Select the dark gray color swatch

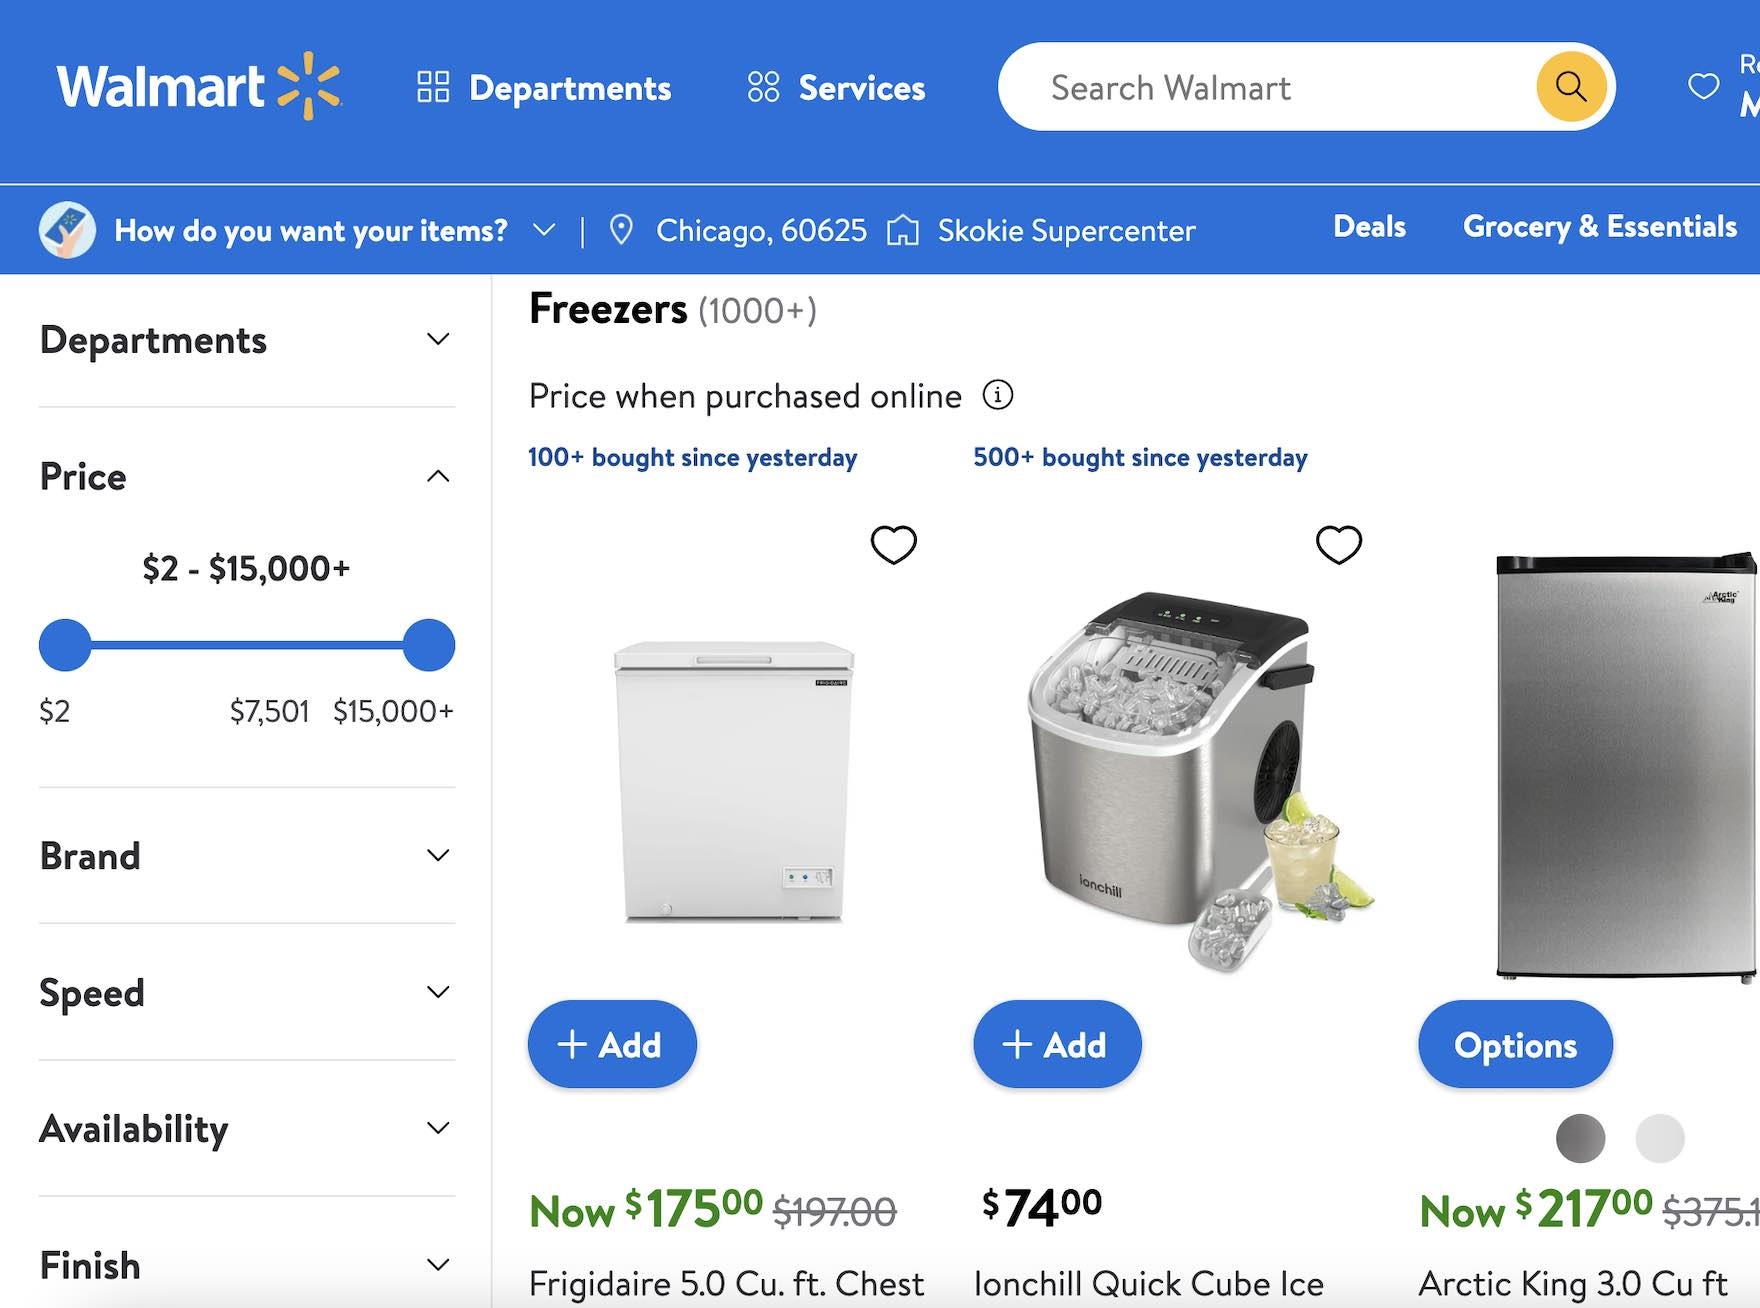pyautogui.click(x=1580, y=1138)
